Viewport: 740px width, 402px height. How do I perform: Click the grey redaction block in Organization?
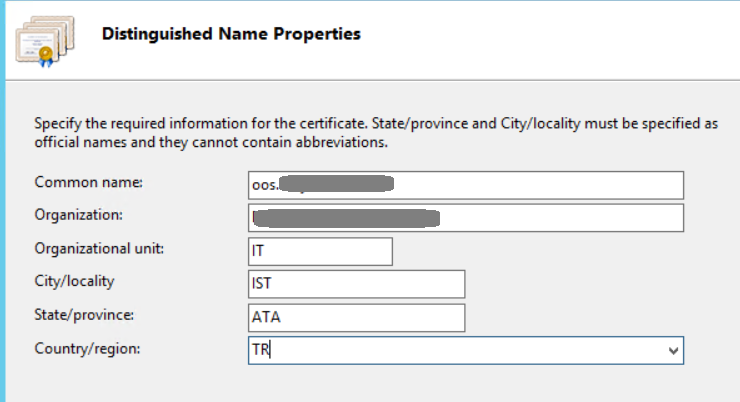(x=346, y=218)
